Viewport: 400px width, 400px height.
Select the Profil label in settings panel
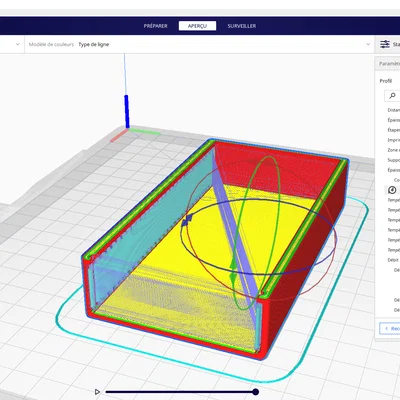(x=386, y=81)
